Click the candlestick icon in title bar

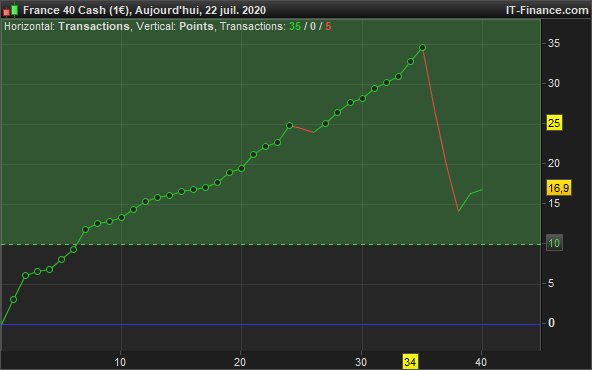click(11, 10)
